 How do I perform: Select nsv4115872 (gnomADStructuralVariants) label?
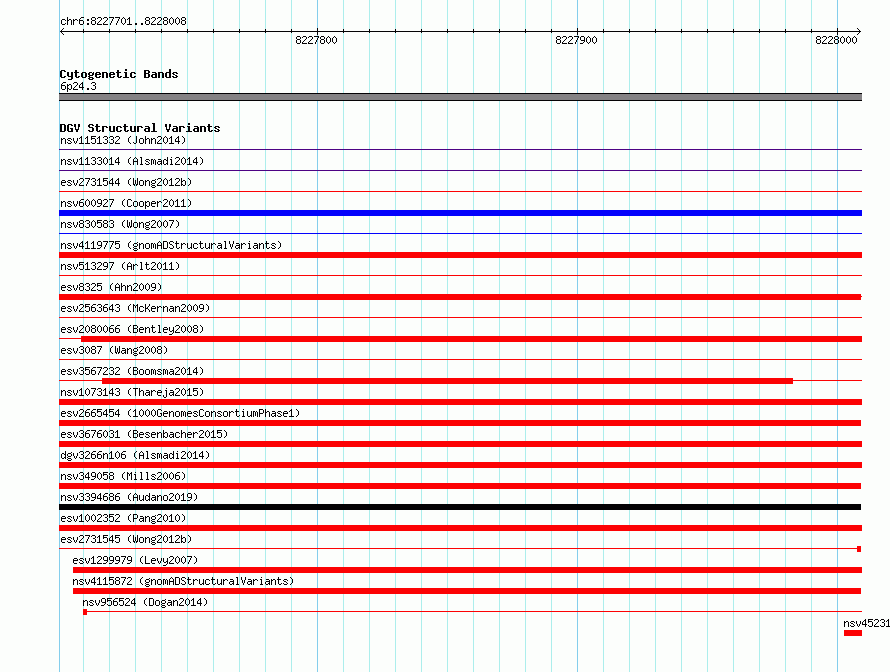[x=183, y=581]
